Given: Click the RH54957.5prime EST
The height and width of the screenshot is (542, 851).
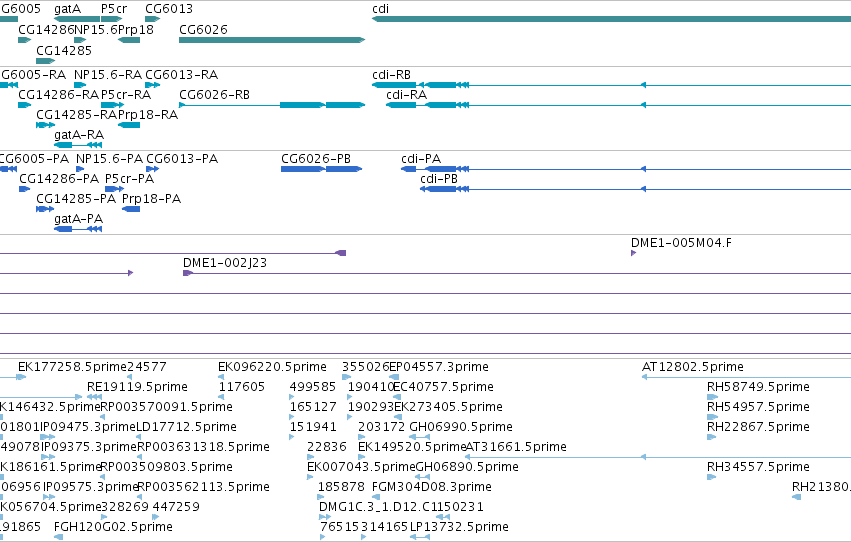Looking at the screenshot, I should coord(712,417).
